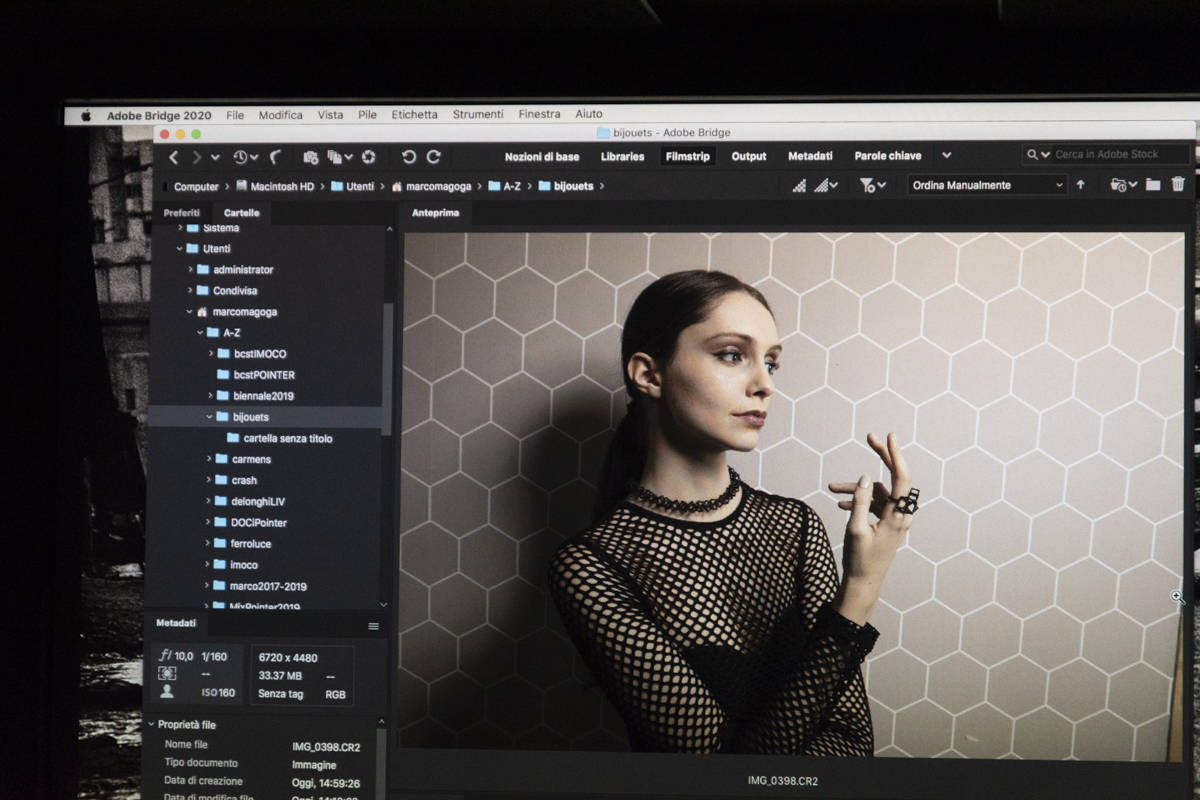This screenshot has width=1200, height=800.
Task: Select the Libraries workspace
Action: point(622,157)
